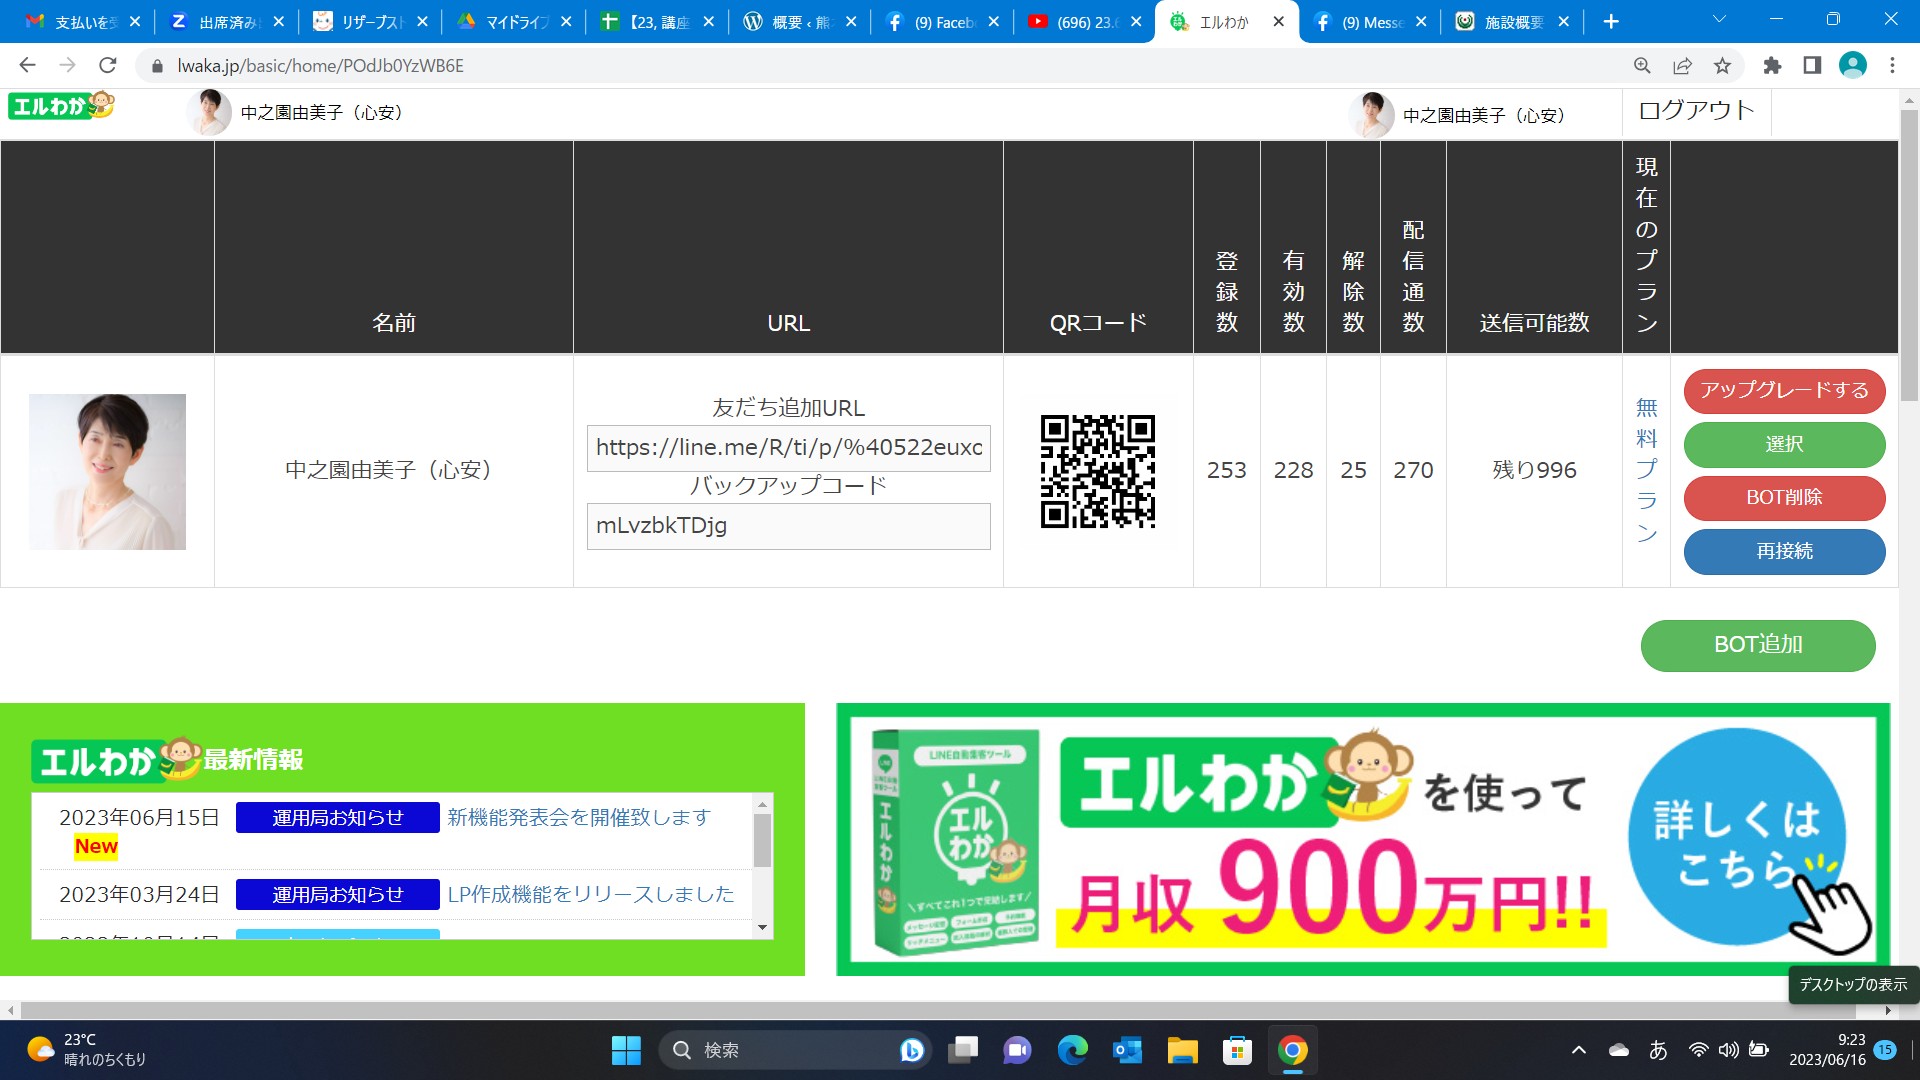Bookmark this page with star icon
Image resolution: width=1920 pixels, height=1080 pixels.
[1722, 66]
